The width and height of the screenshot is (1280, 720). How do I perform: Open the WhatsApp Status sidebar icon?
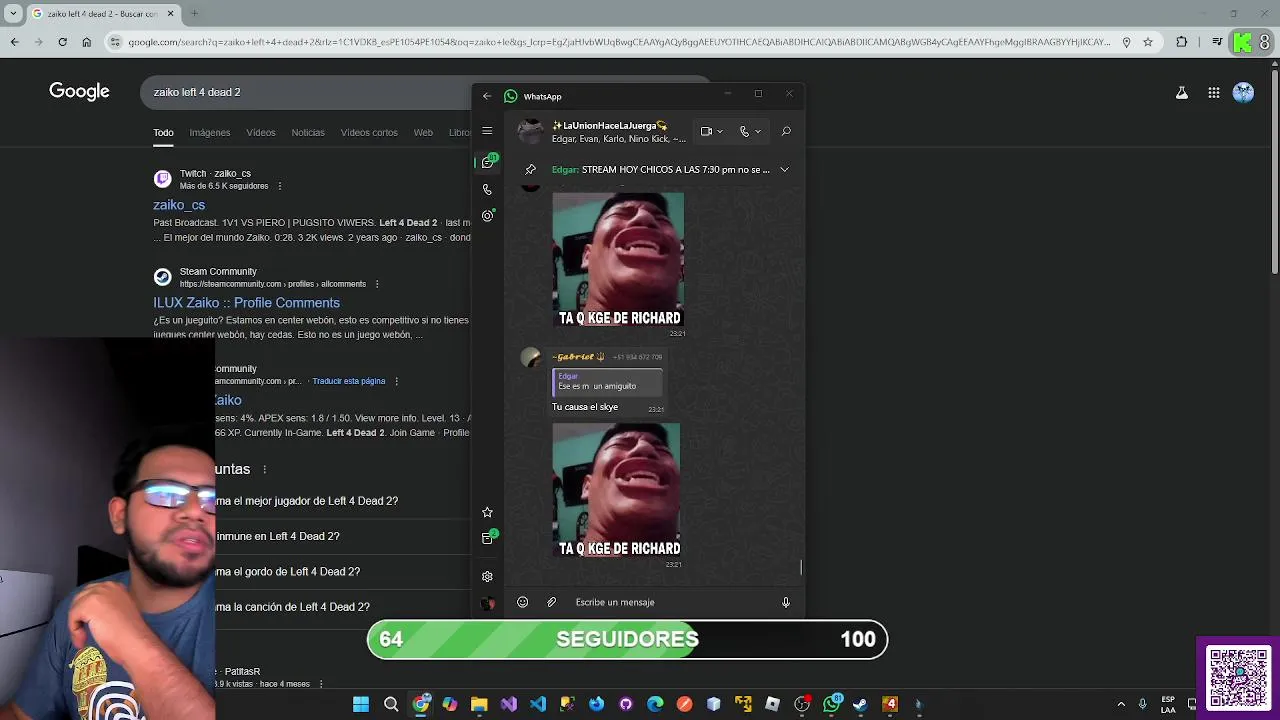pos(487,216)
